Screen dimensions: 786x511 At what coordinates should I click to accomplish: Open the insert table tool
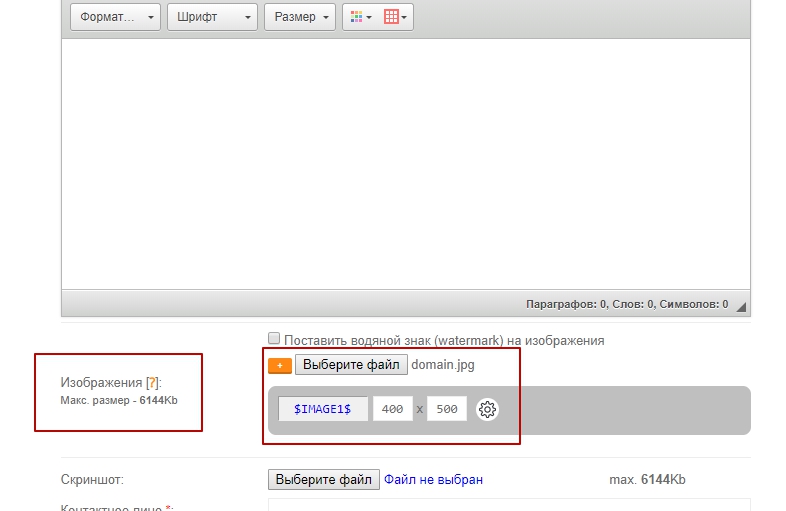click(x=396, y=17)
